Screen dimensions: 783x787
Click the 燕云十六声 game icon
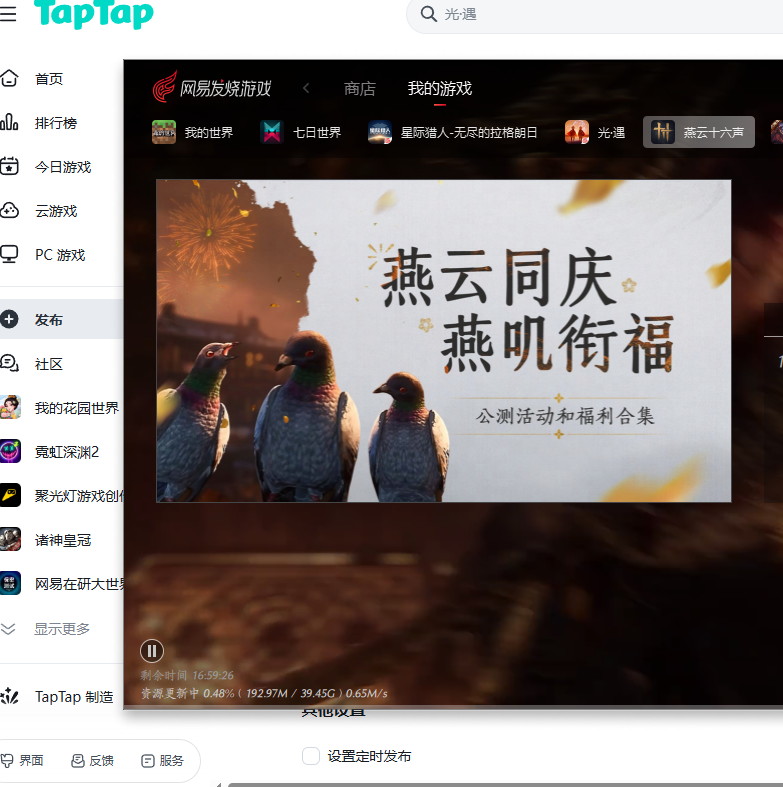coord(663,132)
